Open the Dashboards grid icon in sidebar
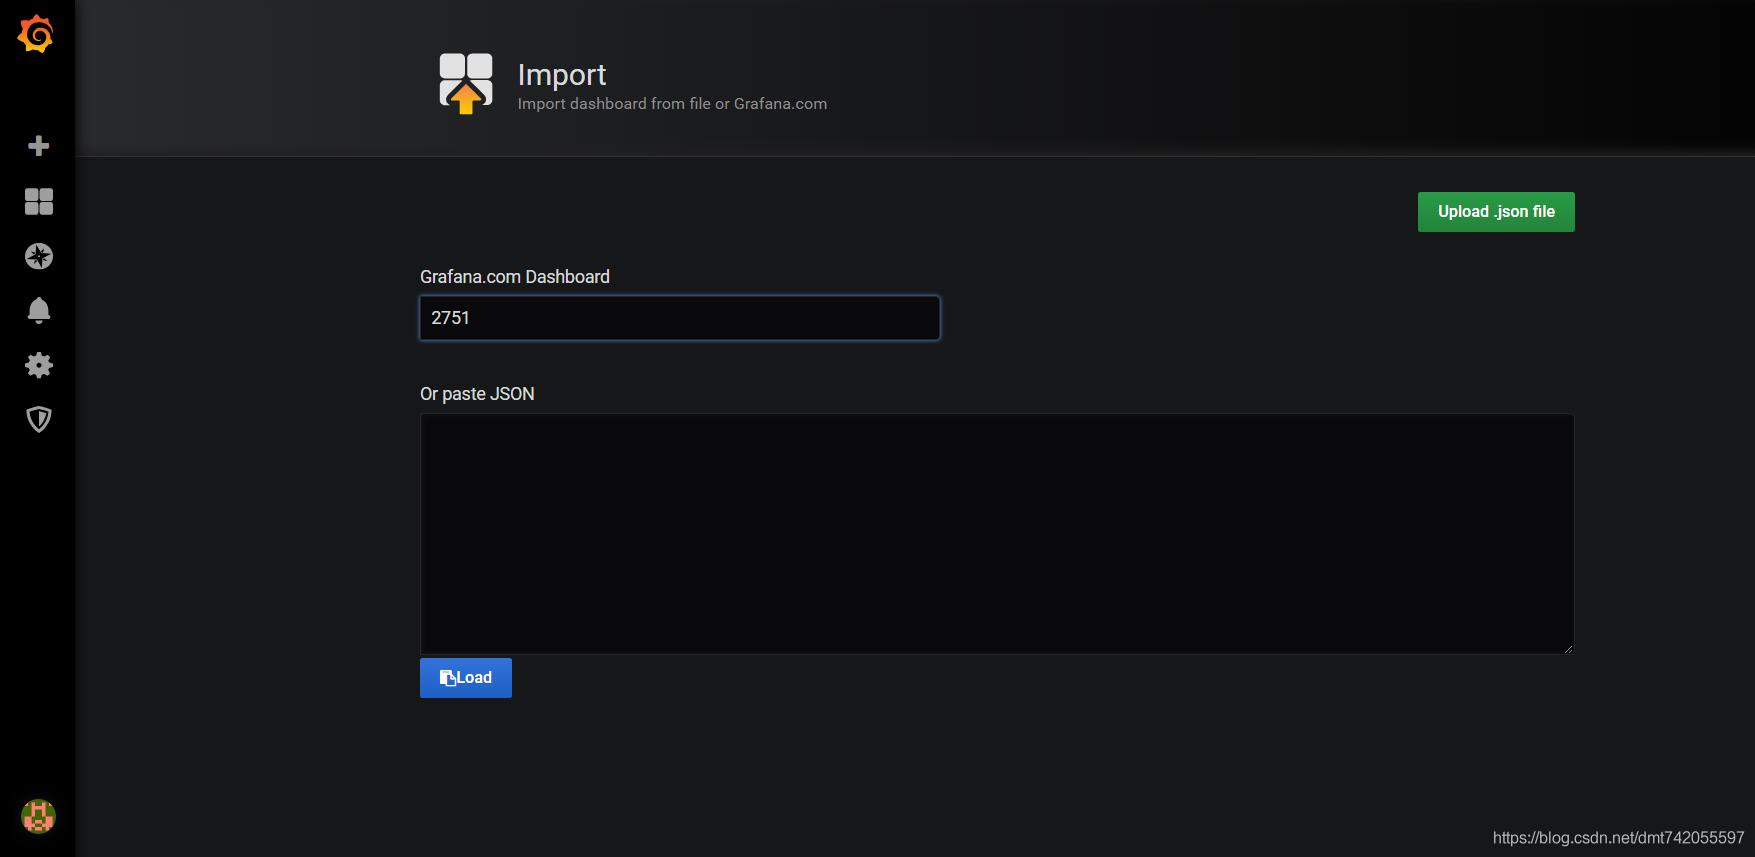 pos(38,201)
